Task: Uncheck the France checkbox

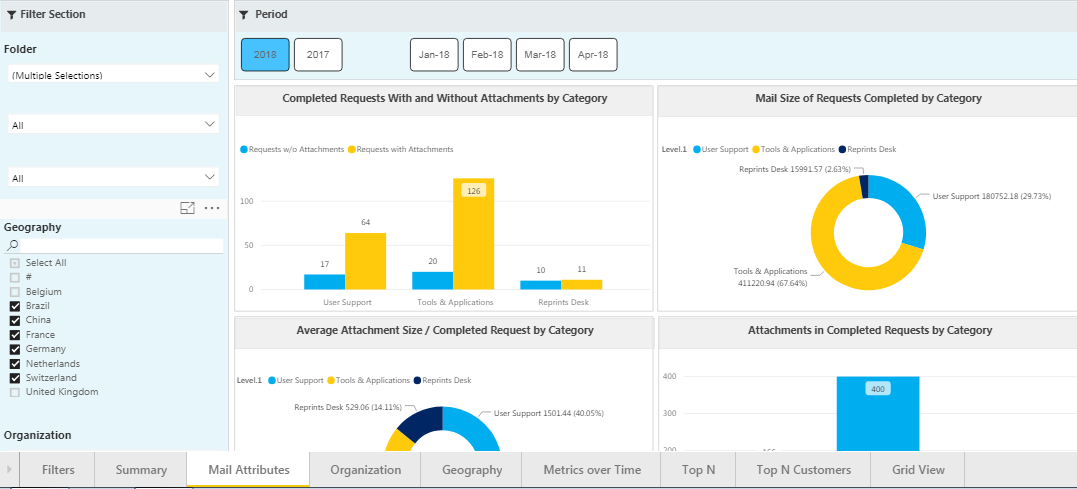Action: pyautogui.click(x=15, y=335)
